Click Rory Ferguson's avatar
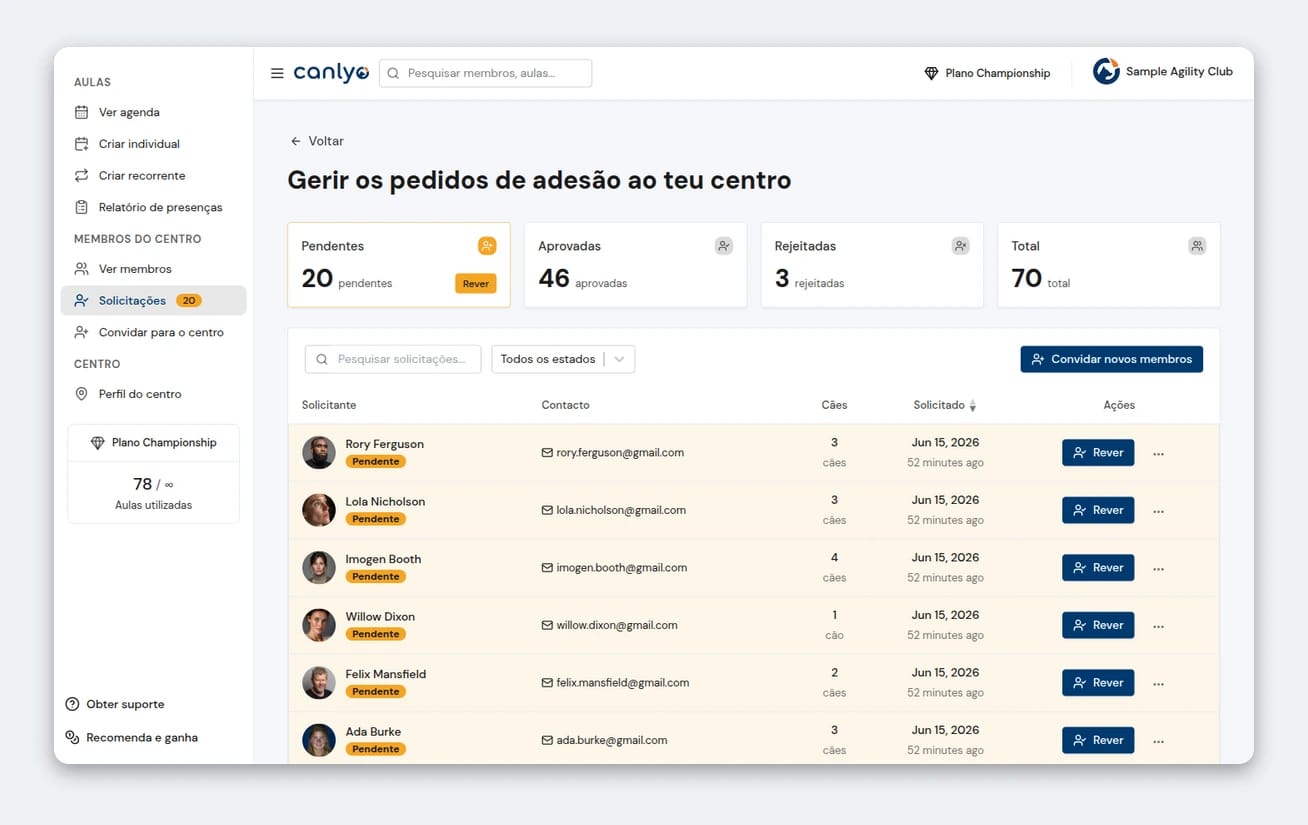This screenshot has width=1308, height=825. (319, 452)
